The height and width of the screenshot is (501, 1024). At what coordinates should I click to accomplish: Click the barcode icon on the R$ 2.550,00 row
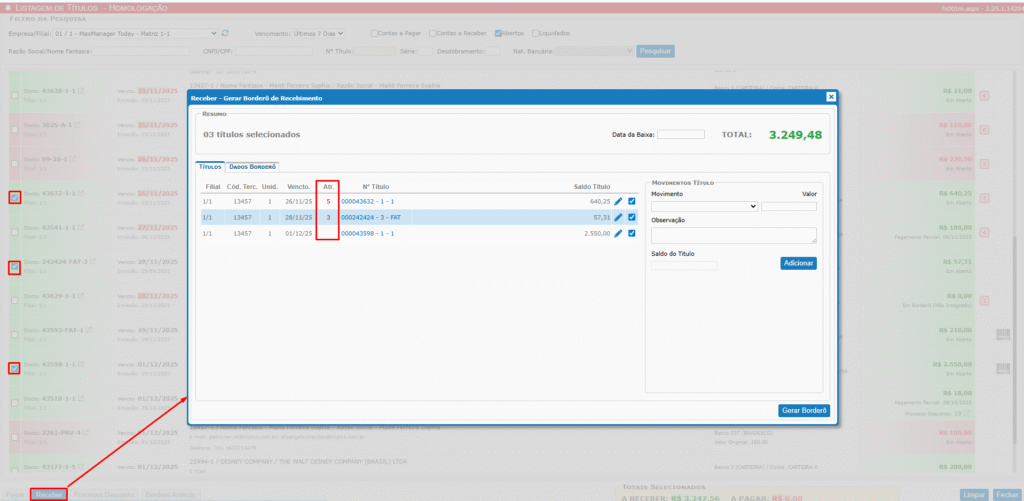[x=1002, y=368]
